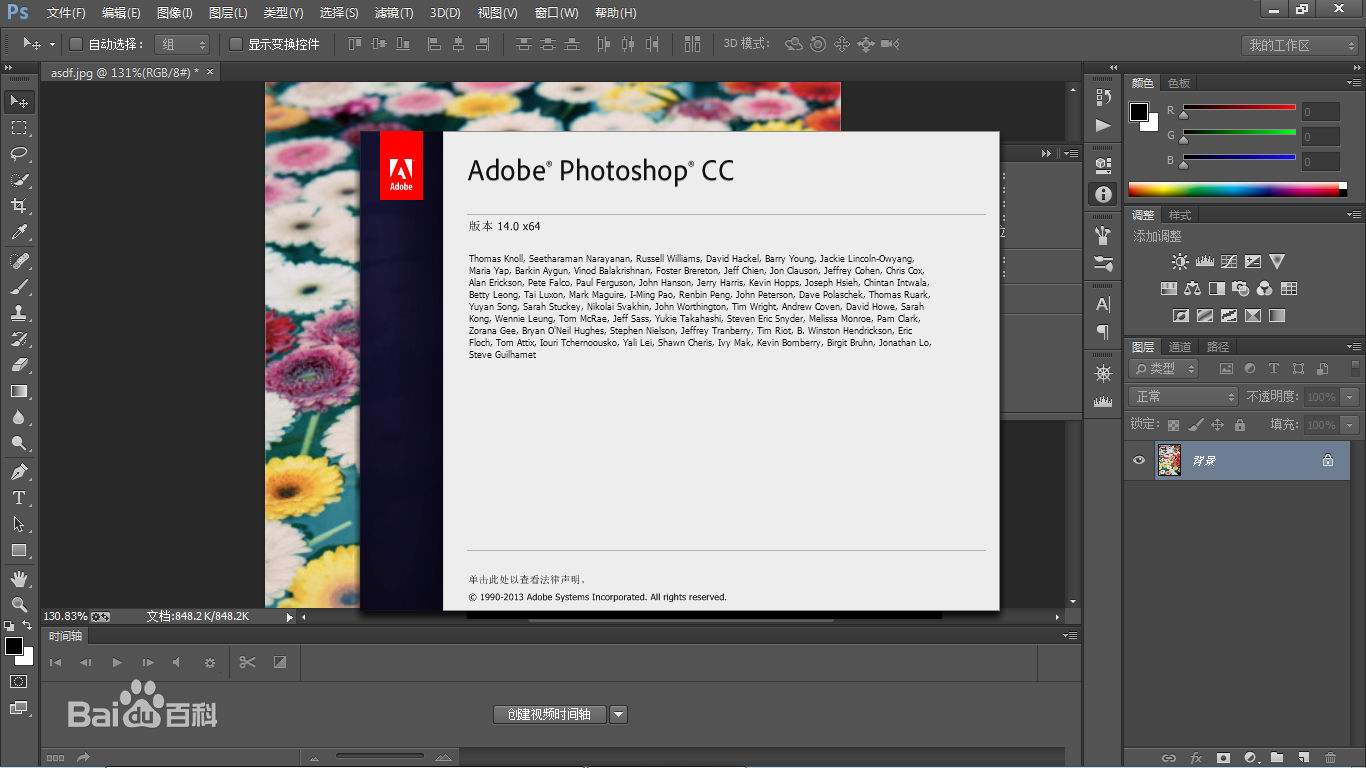Click the Brightness/Contrast adjustment icon
1366x768 pixels.
click(1180, 262)
